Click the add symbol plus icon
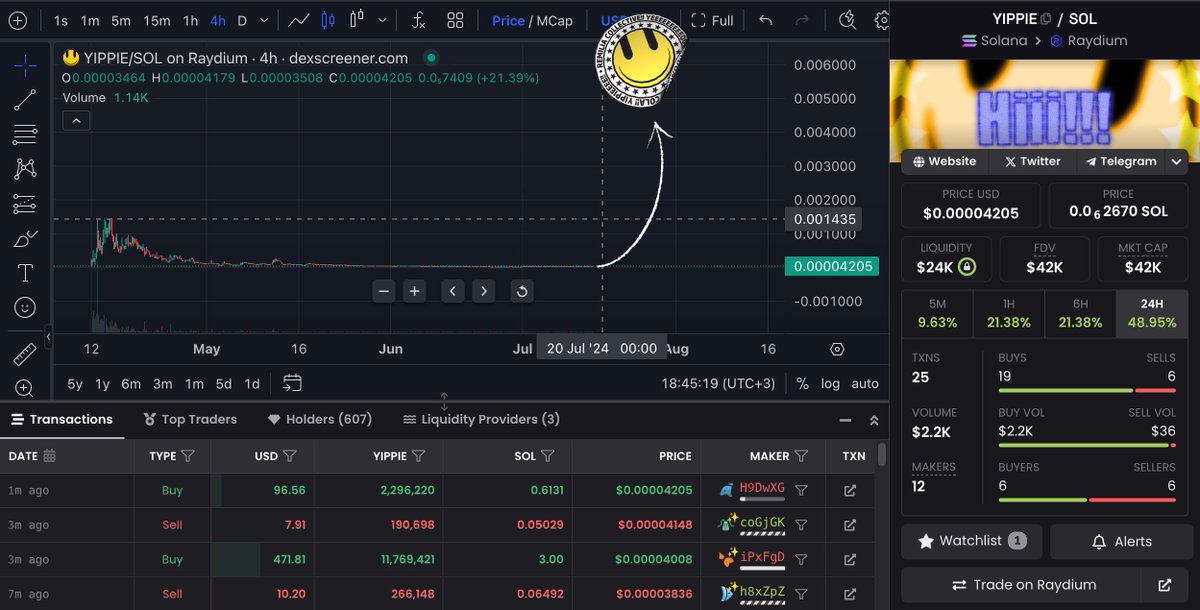Viewport: 1200px width, 610px height. pyautogui.click(x=20, y=20)
